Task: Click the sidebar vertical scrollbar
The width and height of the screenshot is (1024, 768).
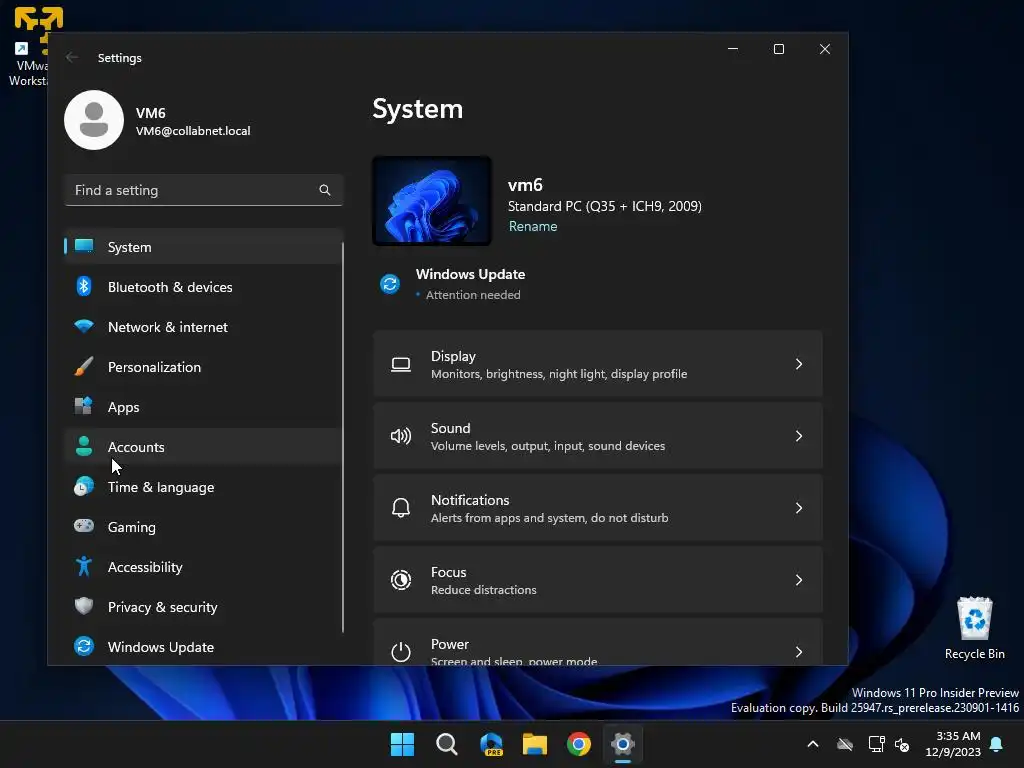Action: (x=343, y=437)
